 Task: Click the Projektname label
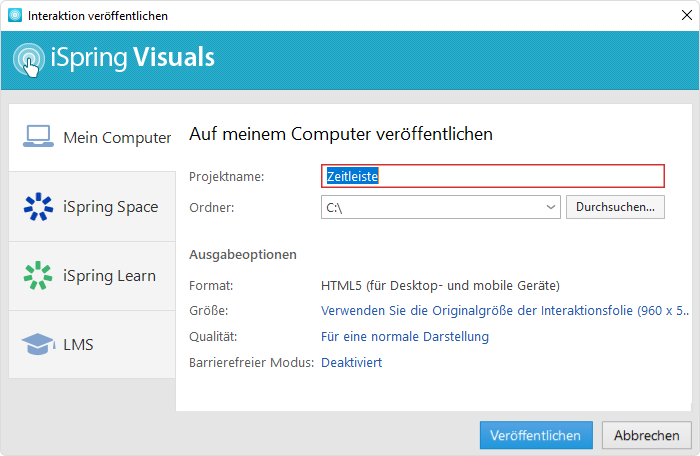click(227, 176)
